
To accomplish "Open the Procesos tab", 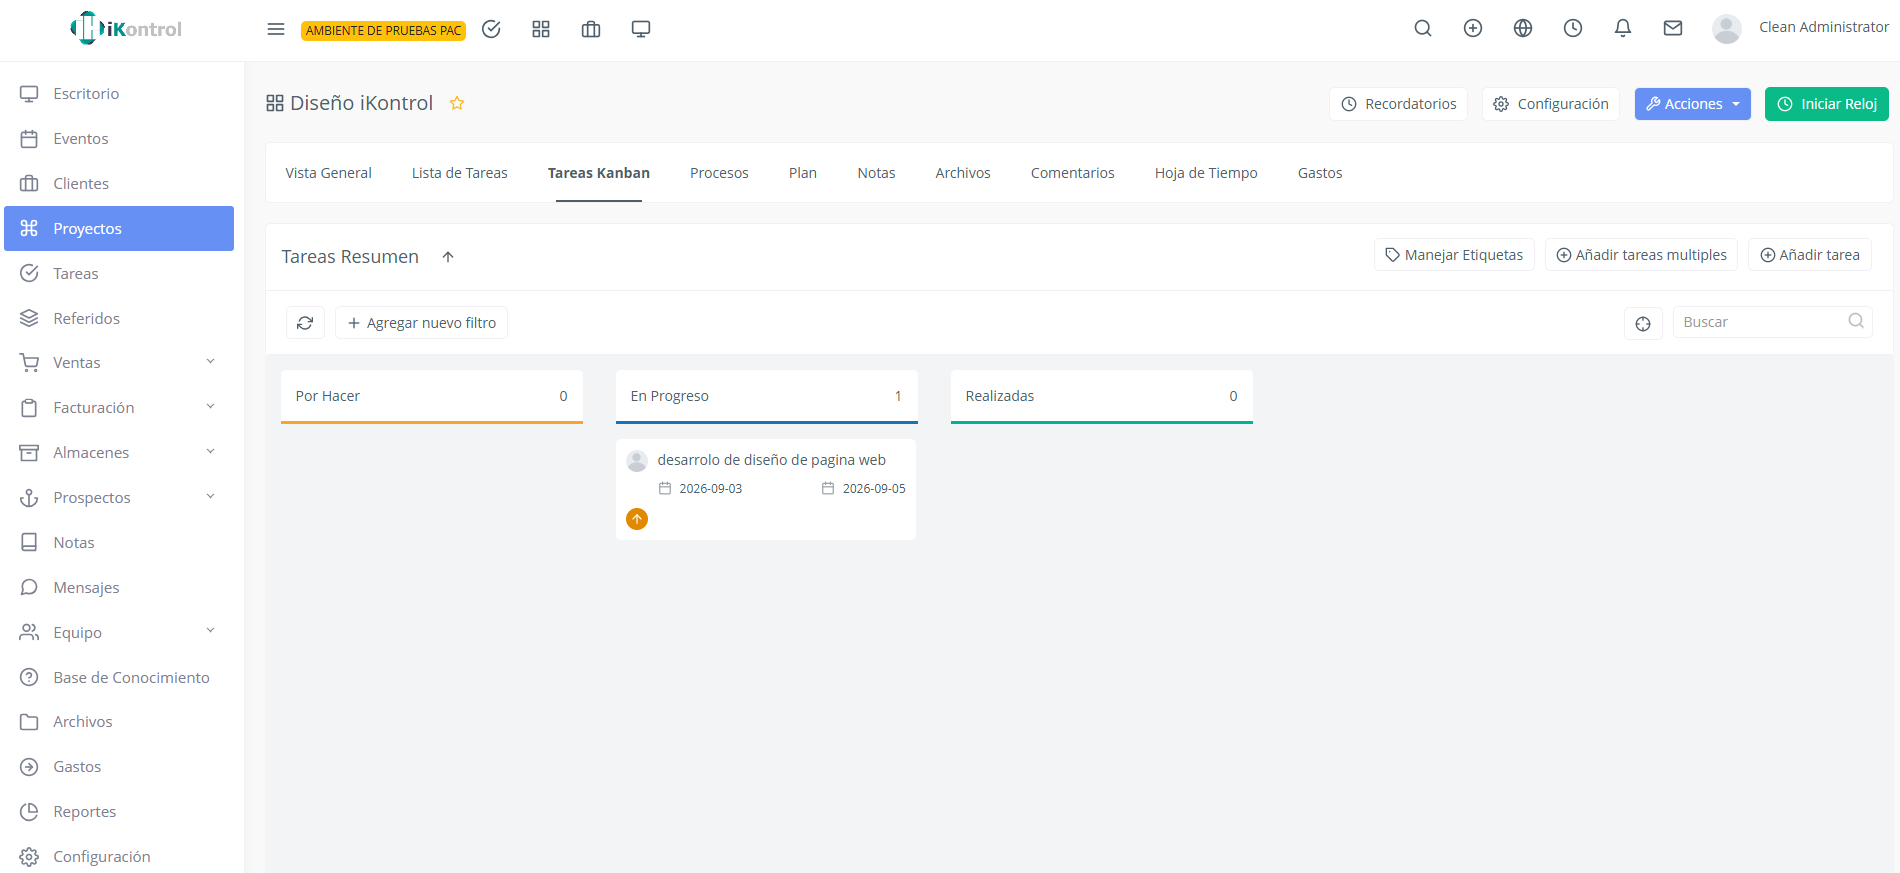I will point(719,173).
